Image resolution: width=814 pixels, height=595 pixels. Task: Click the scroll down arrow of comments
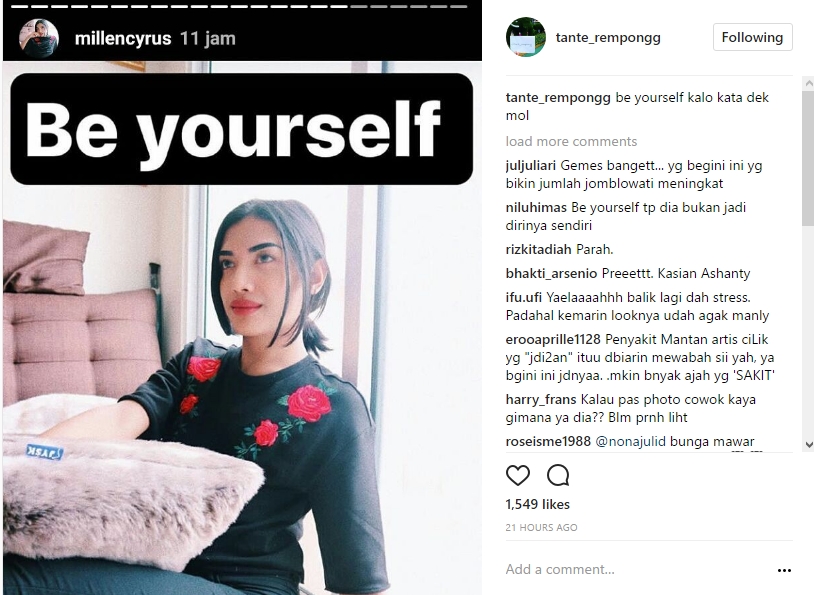click(808, 444)
